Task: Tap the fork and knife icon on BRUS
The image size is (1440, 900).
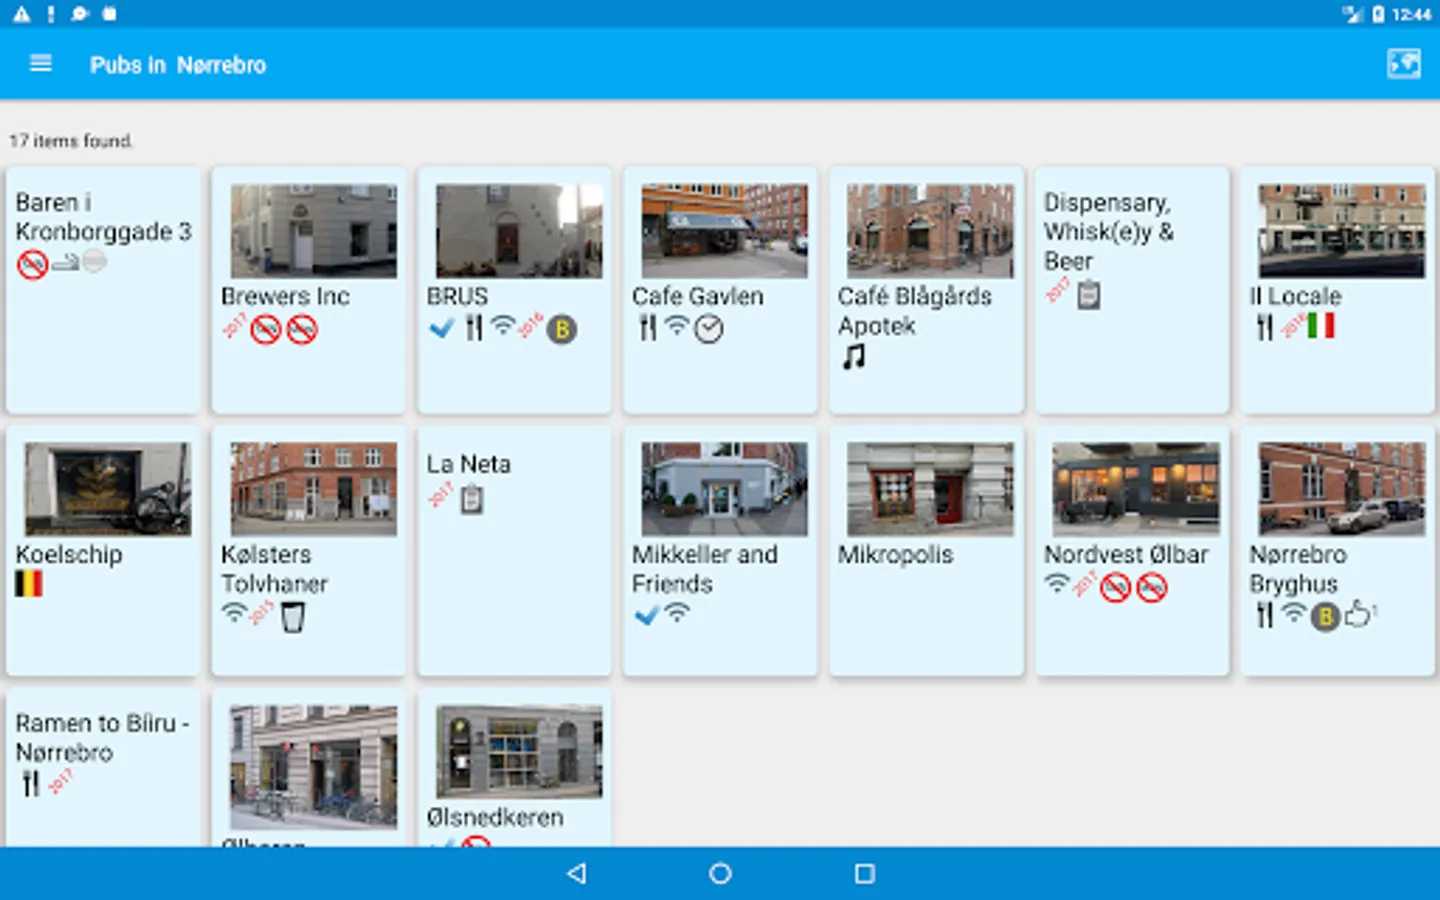Action: point(474,327)
